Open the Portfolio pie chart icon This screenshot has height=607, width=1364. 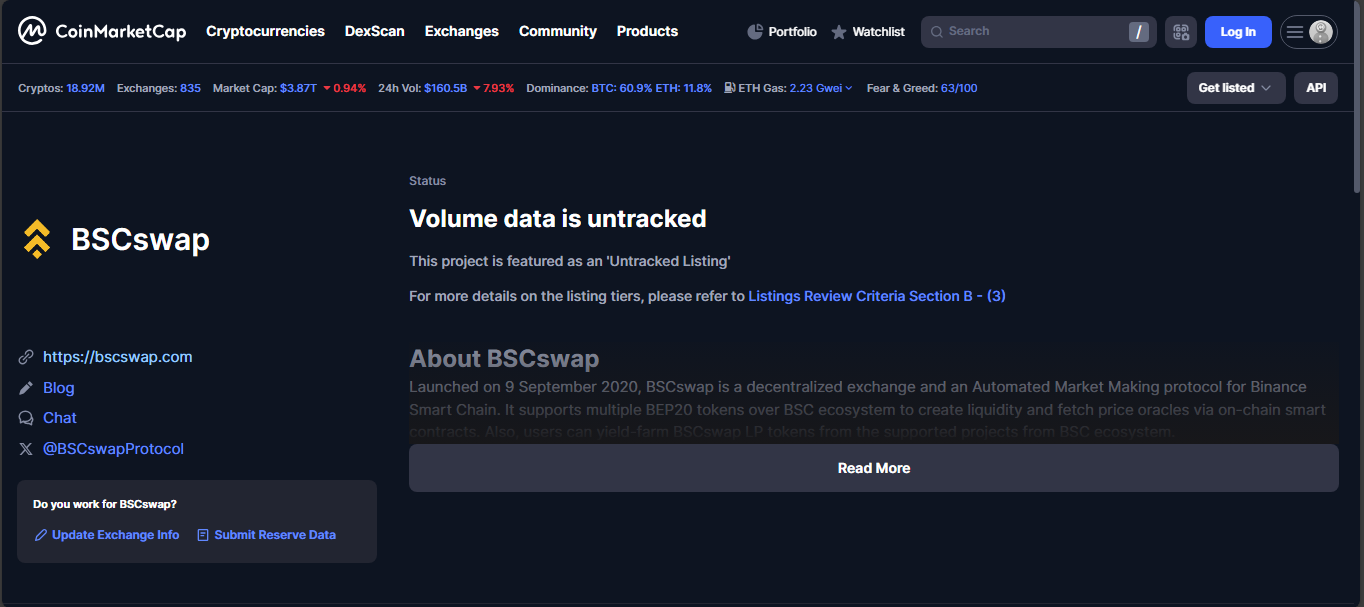pos(755,32)
